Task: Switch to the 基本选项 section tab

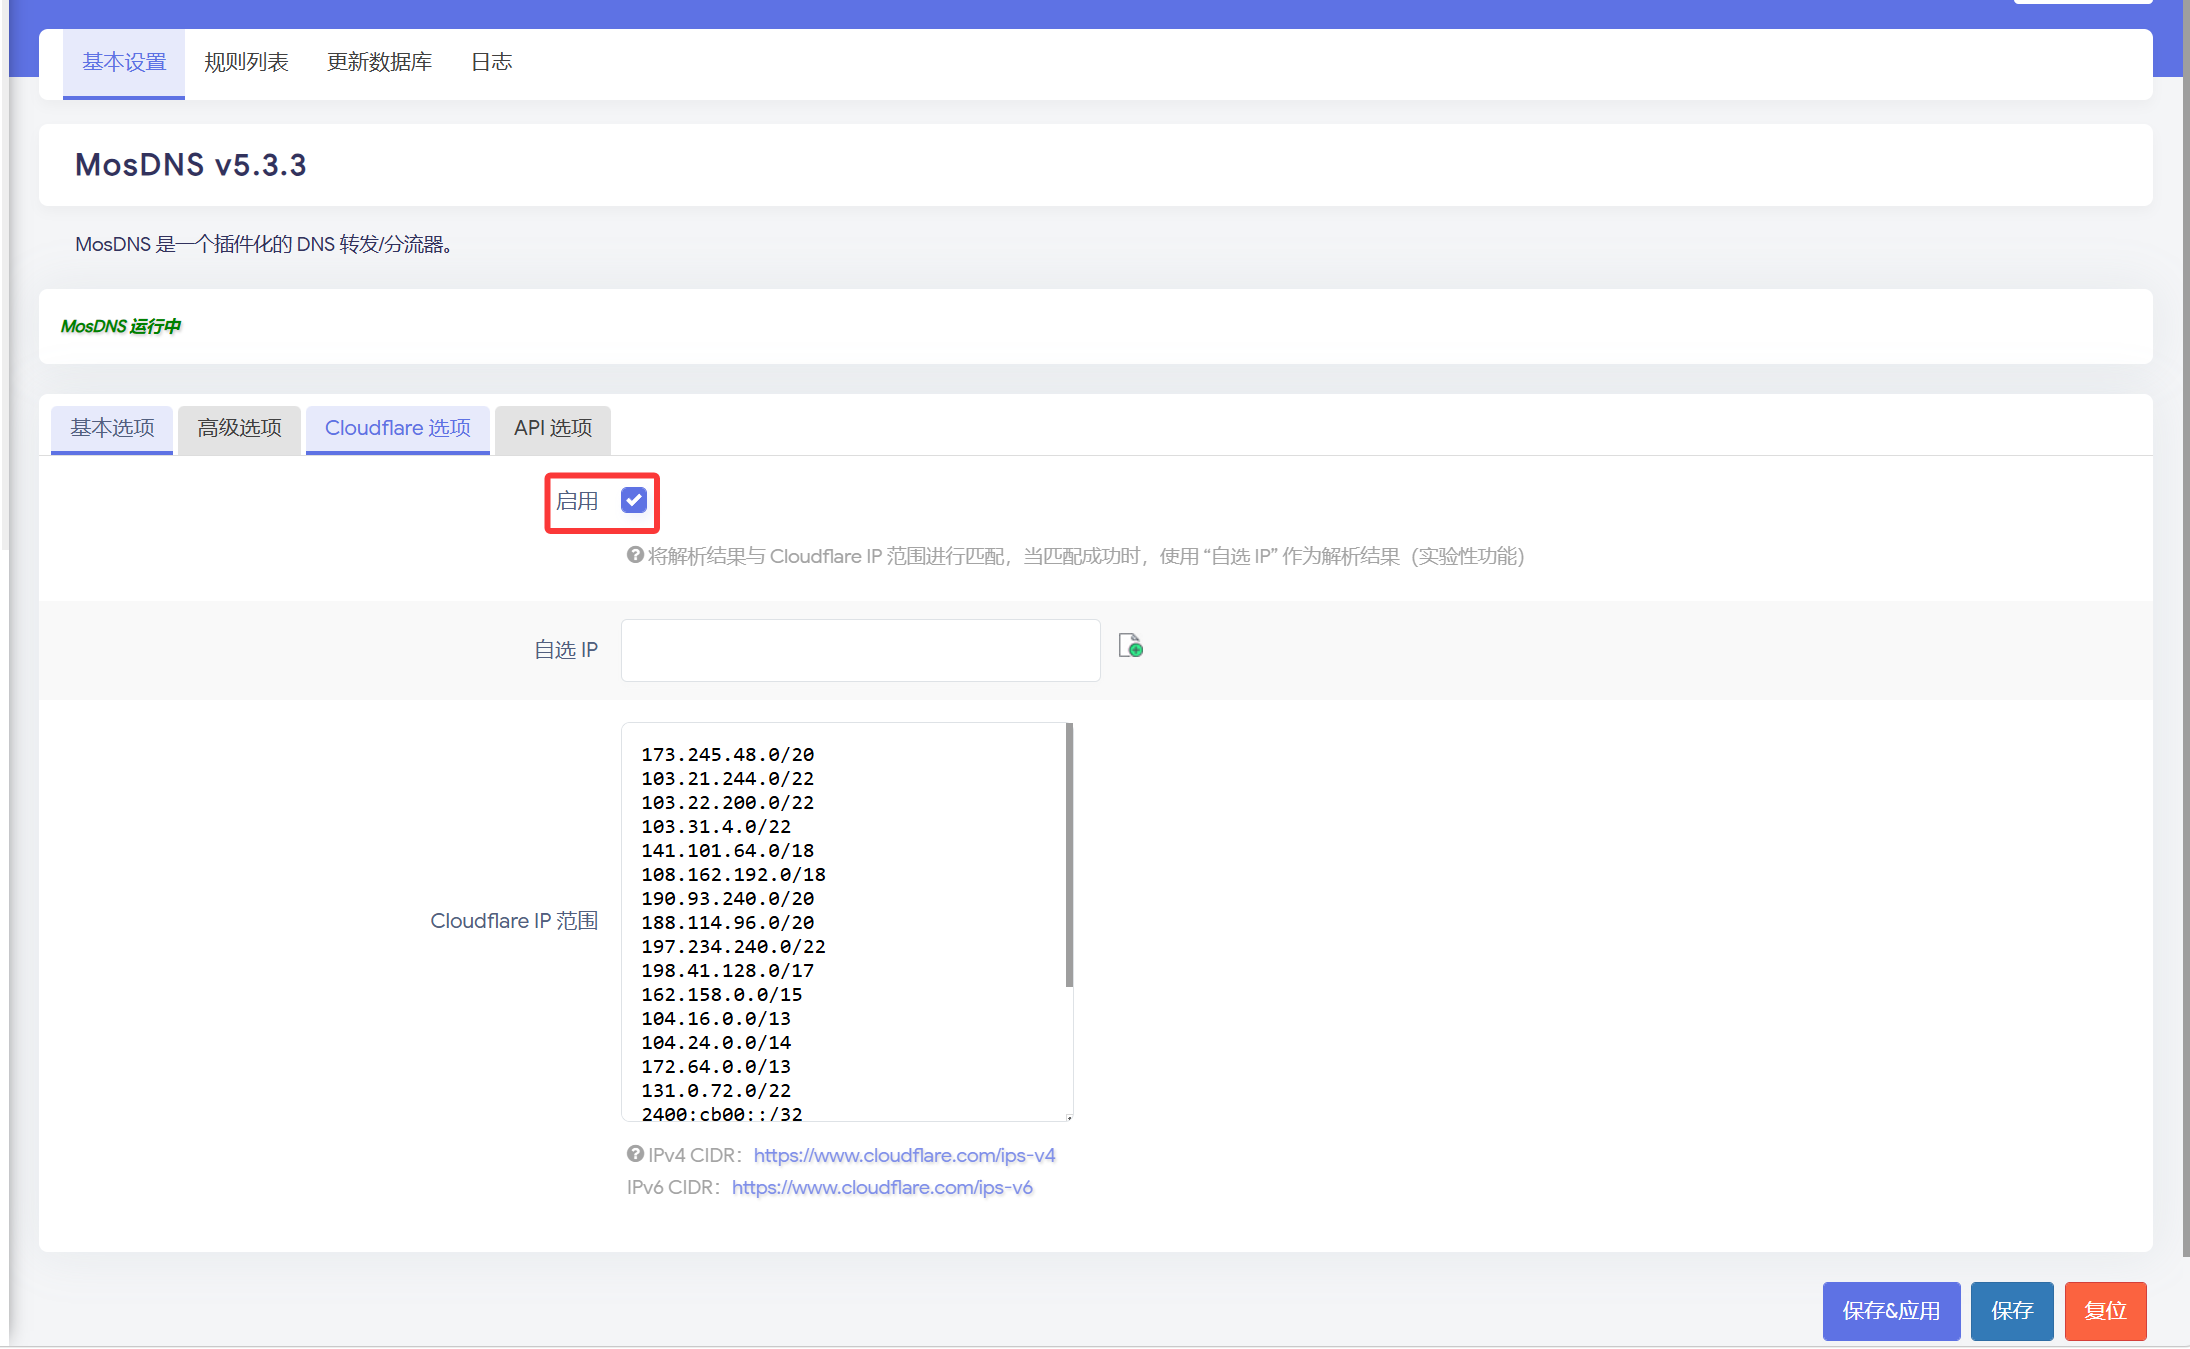Action: coord(112,428)
